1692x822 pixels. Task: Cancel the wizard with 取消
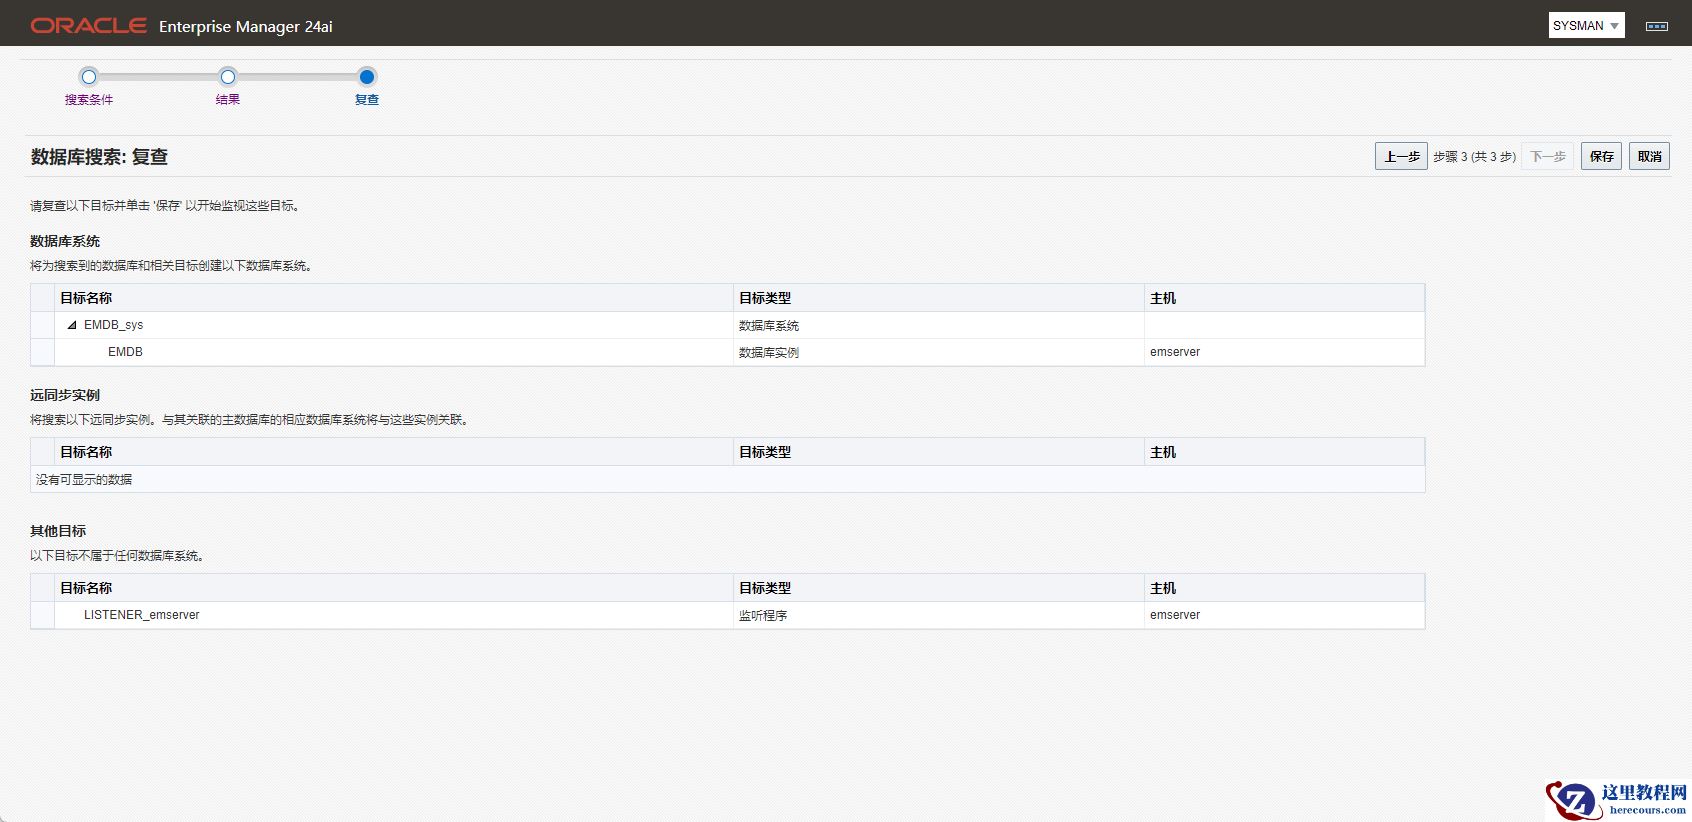coord(1649,156)
